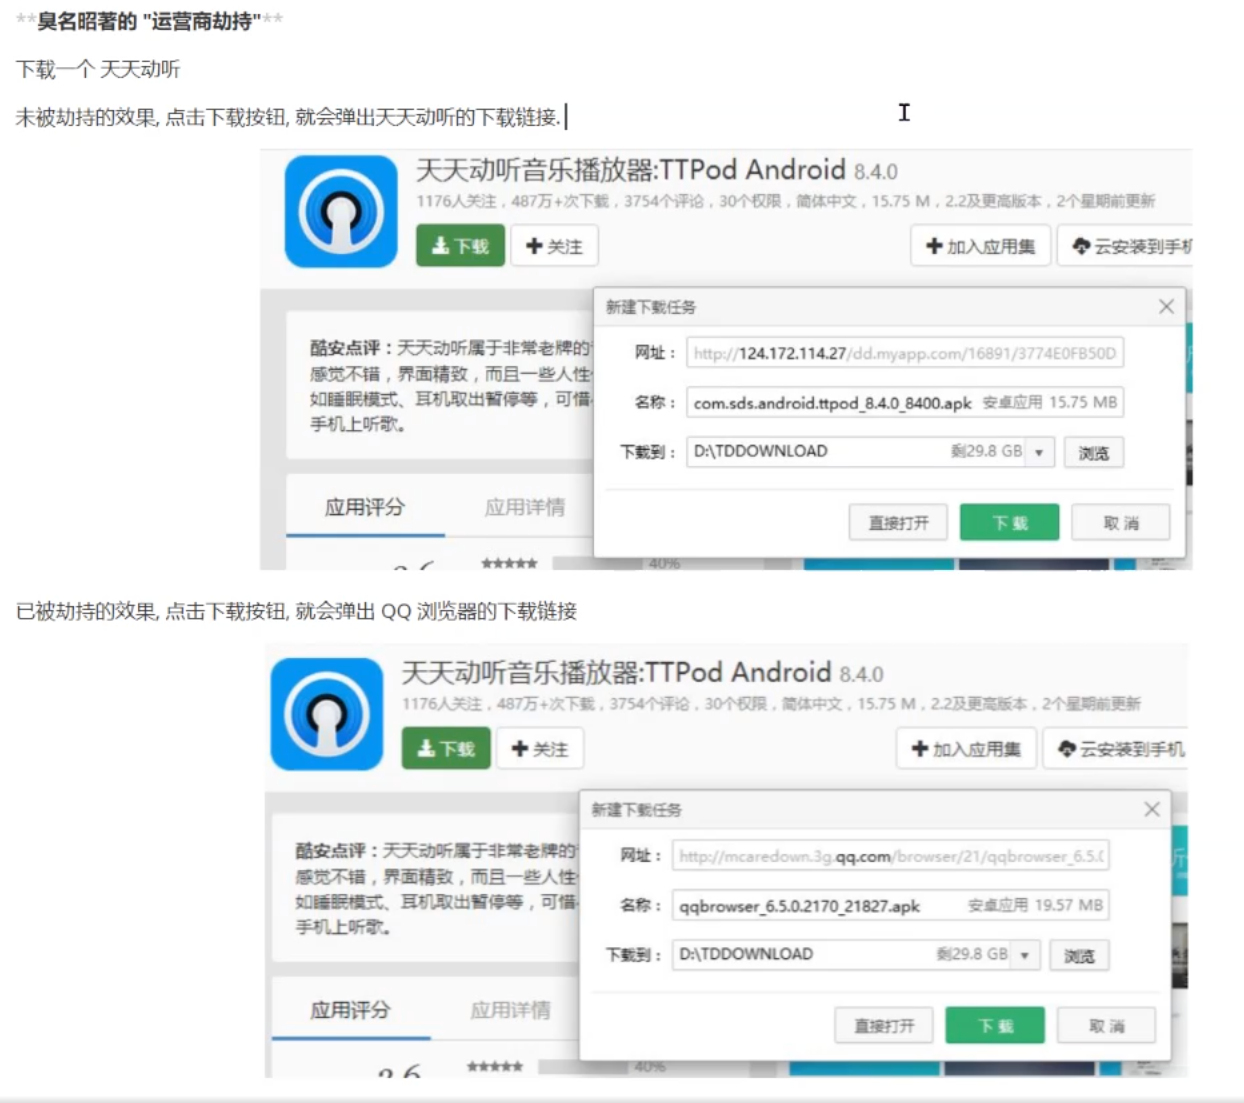Click 加入应用集 in the hijacked screenshot
Viewport: 1244px width, 1103px height.
pos(966,748)
